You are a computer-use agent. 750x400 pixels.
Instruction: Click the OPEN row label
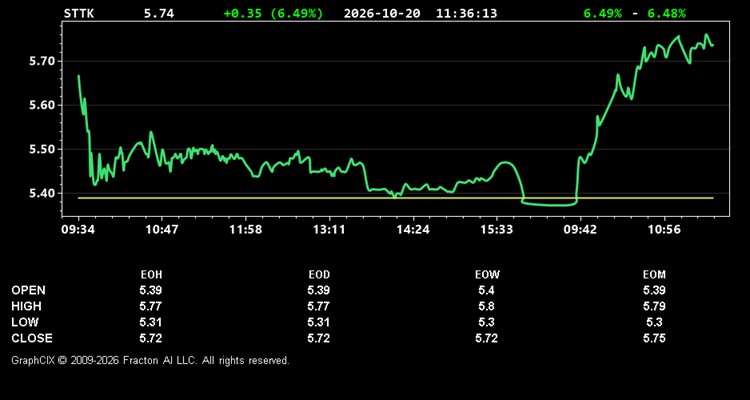click(x=29, y=290)
